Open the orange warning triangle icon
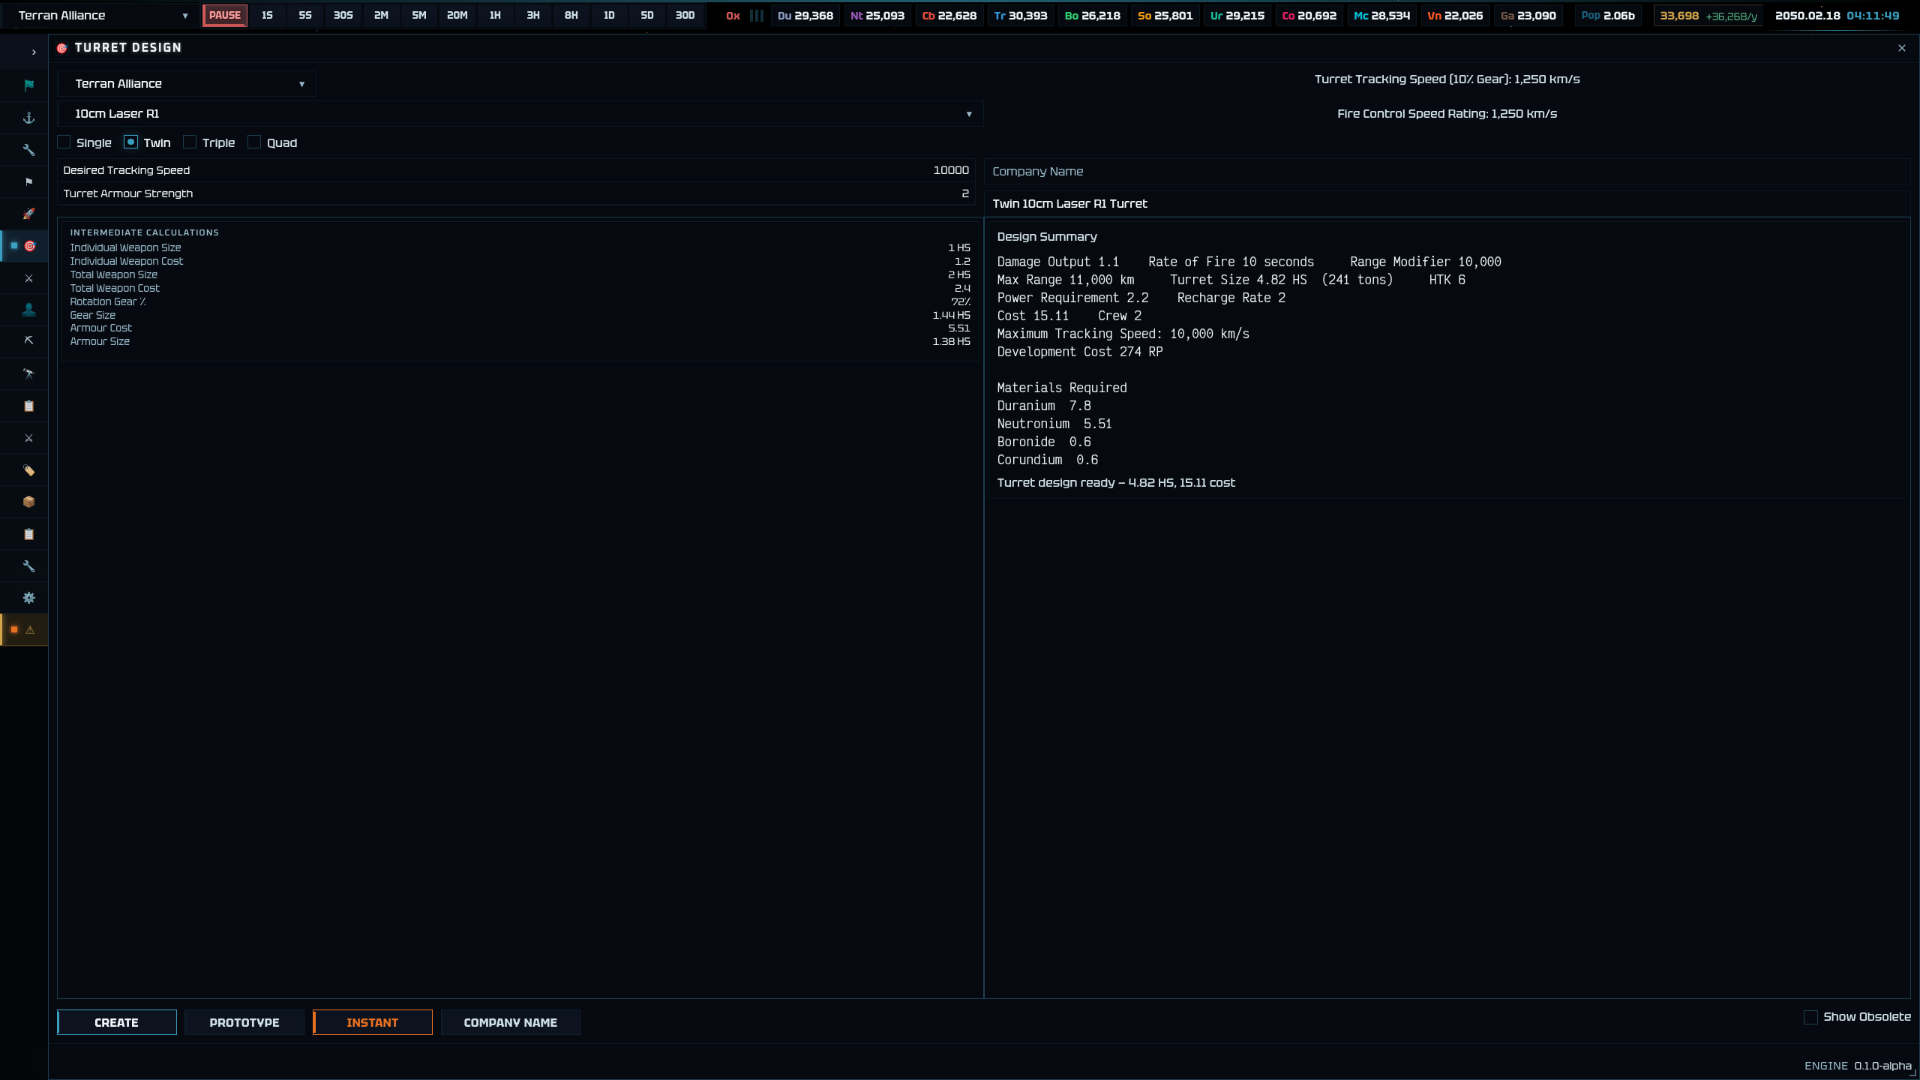Image resolution: width=1920 pixels, height=1080 pixels. tap(30, 630)
